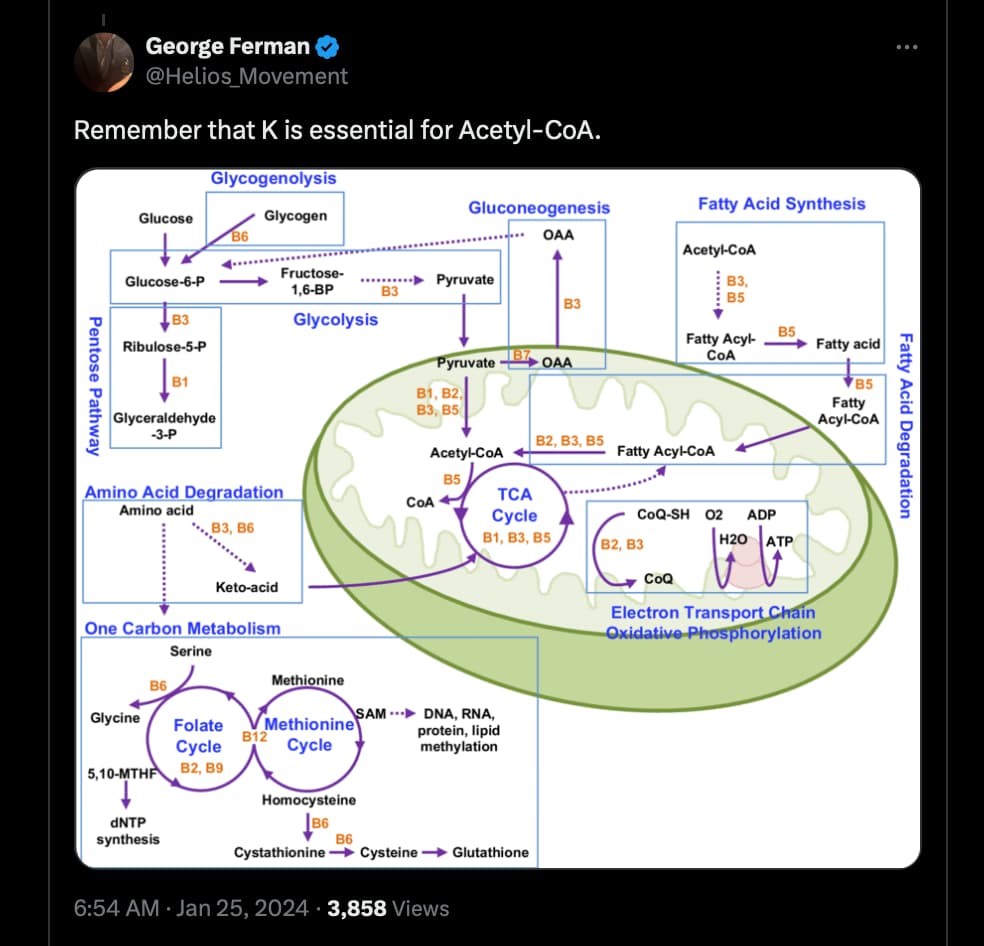This screenshot has width=984, height=946.
Task: Click the red highlighted spot near ATP
Action: [x=744, y=567]
